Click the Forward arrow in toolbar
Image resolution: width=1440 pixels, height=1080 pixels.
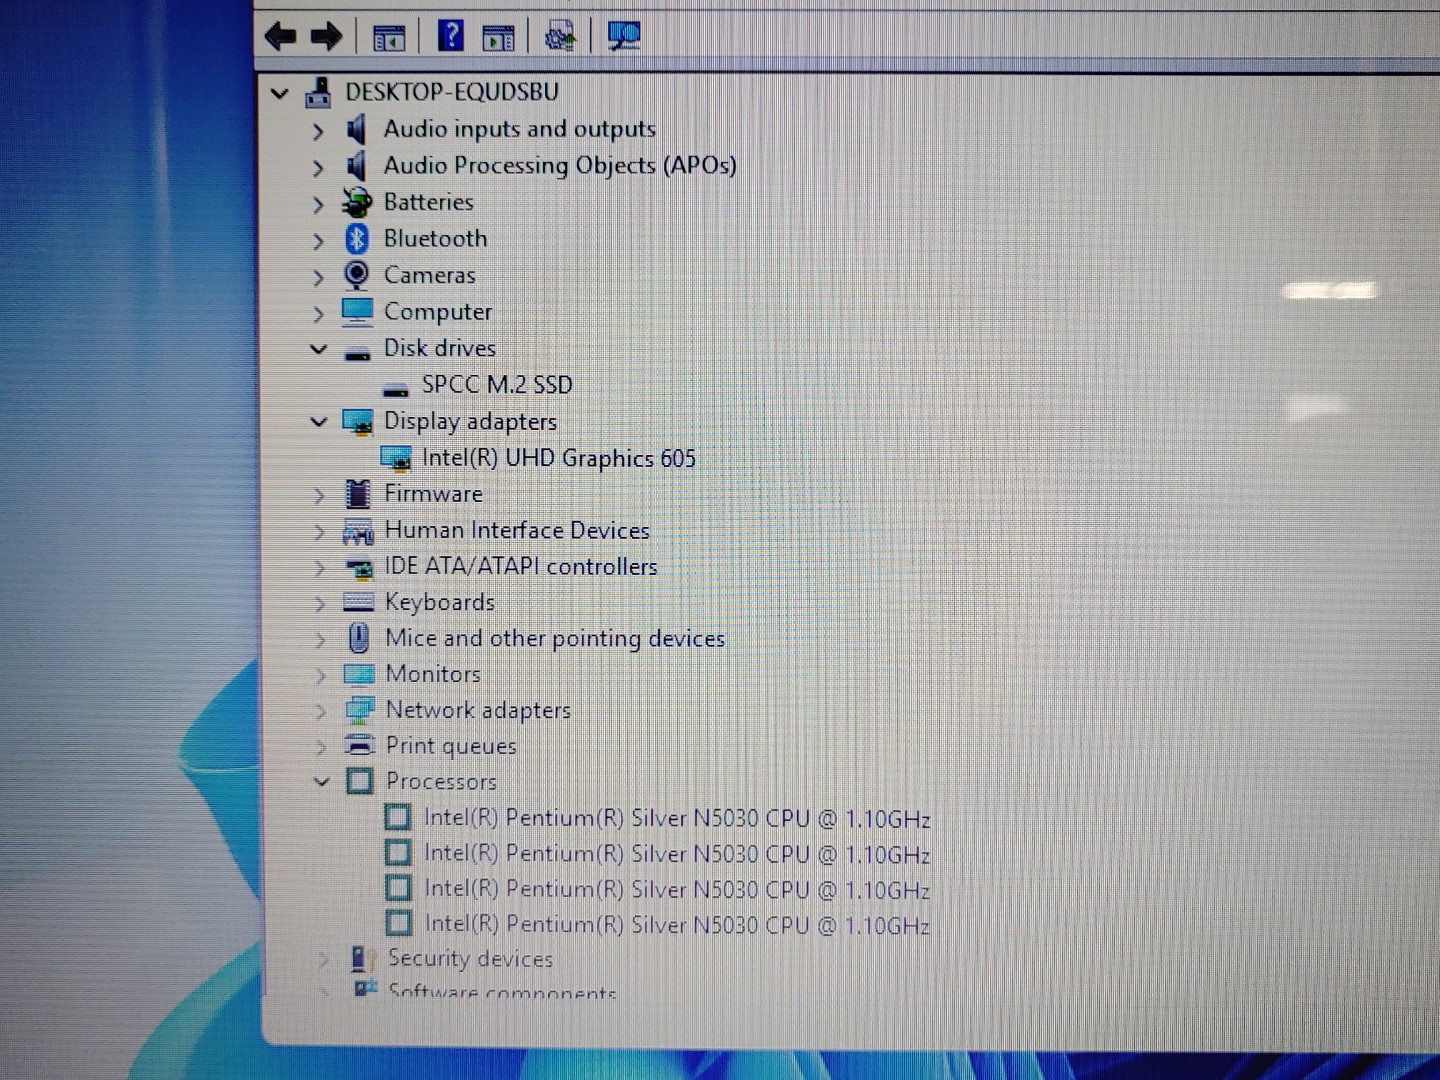(326, 38)
